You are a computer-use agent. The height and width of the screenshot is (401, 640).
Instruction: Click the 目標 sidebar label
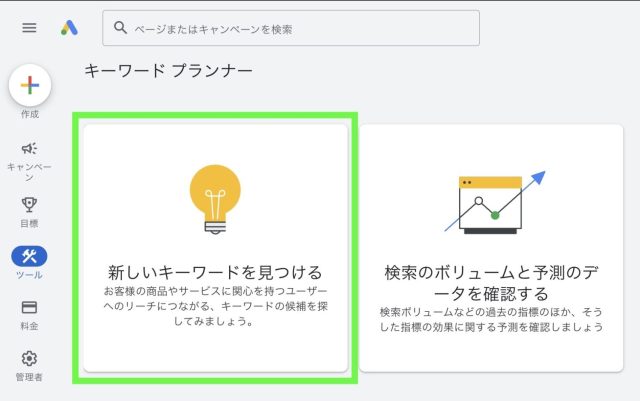click(x=29, y=223)
